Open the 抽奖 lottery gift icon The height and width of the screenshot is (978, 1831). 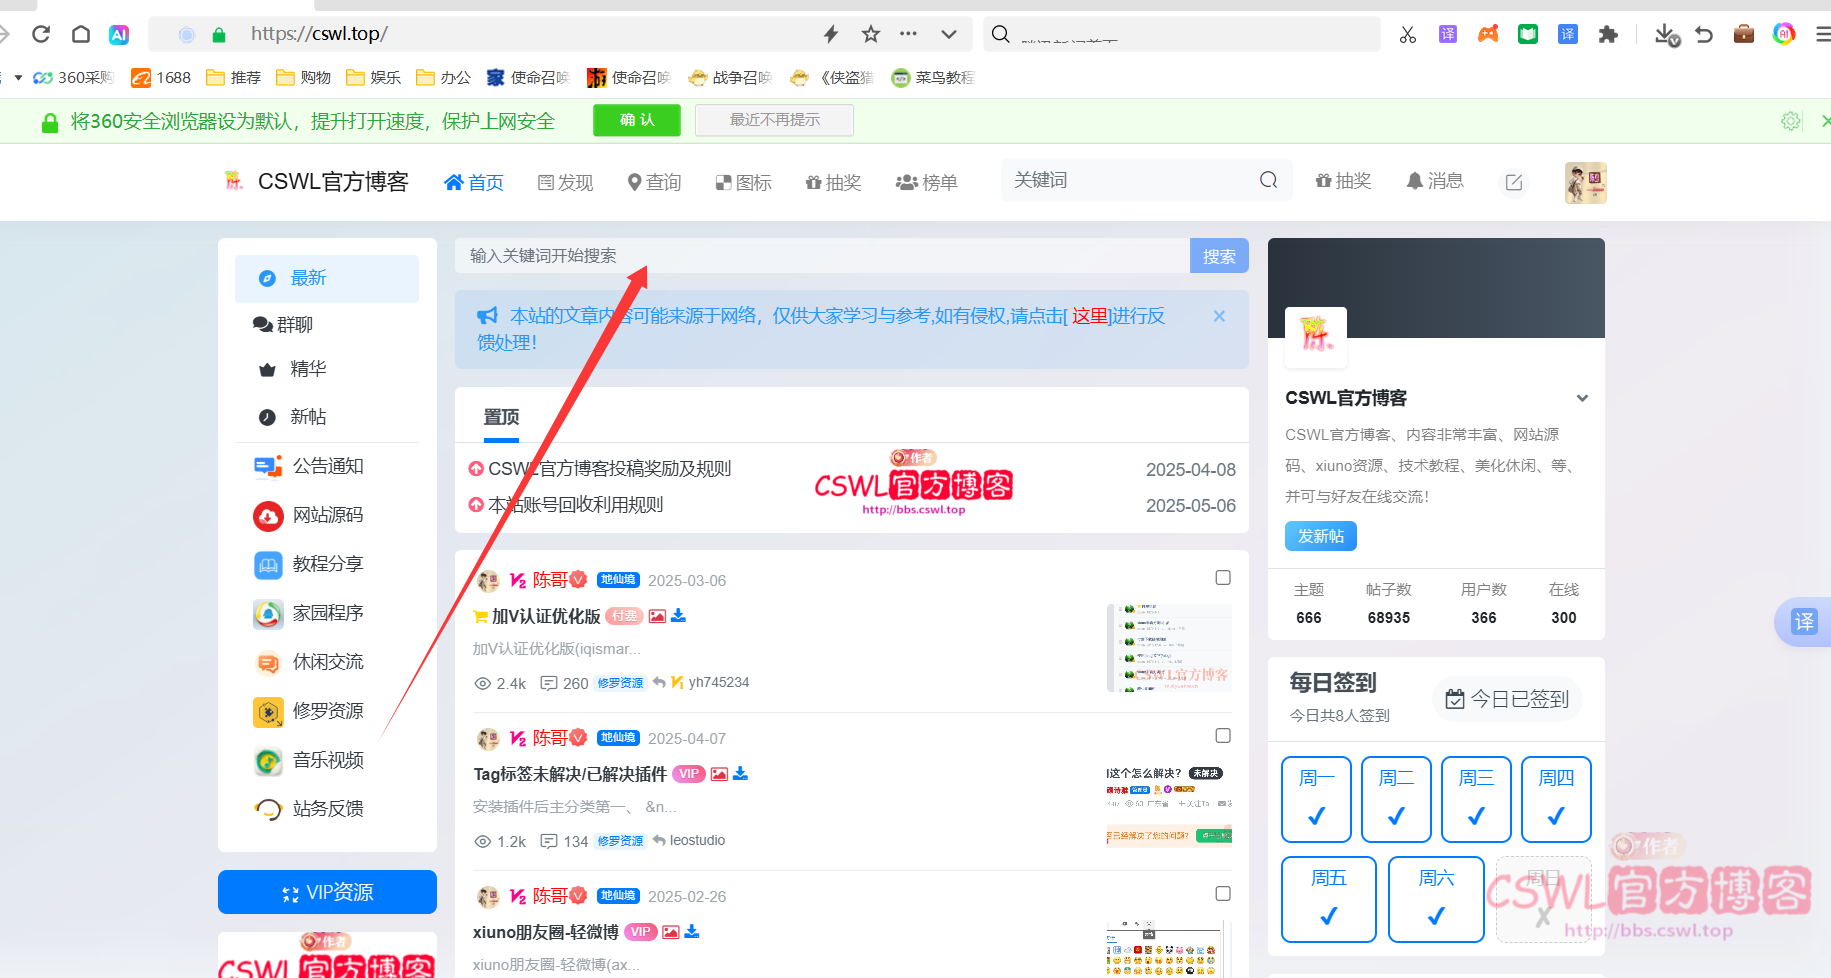833,182
